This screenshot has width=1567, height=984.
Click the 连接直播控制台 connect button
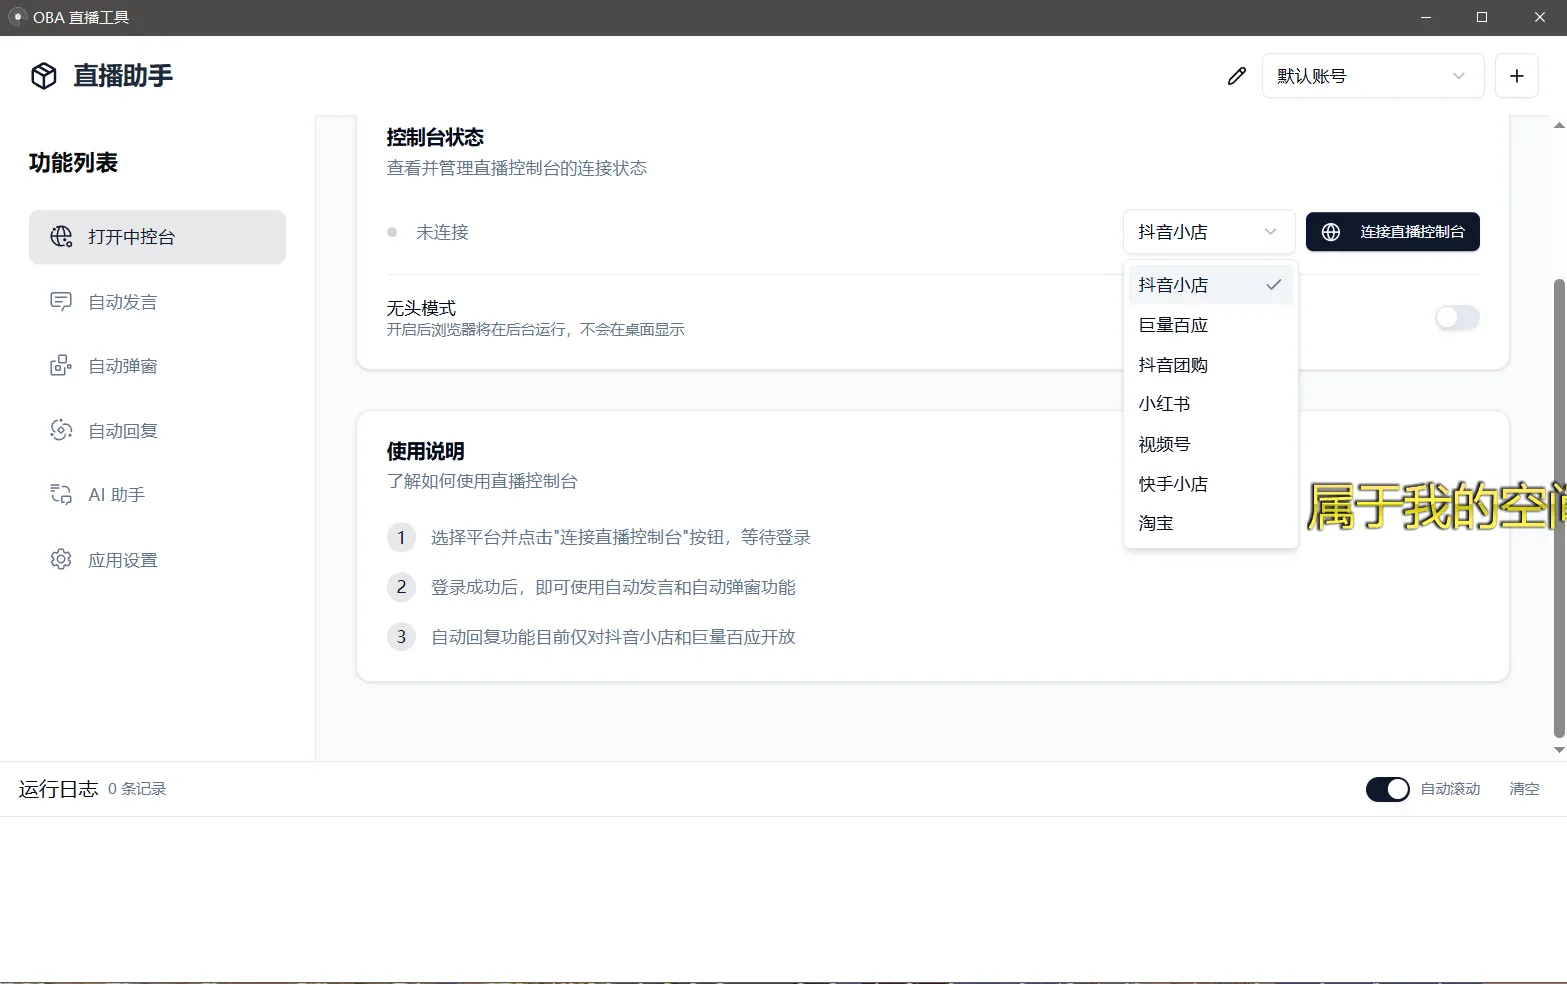tap(1392, 232)
